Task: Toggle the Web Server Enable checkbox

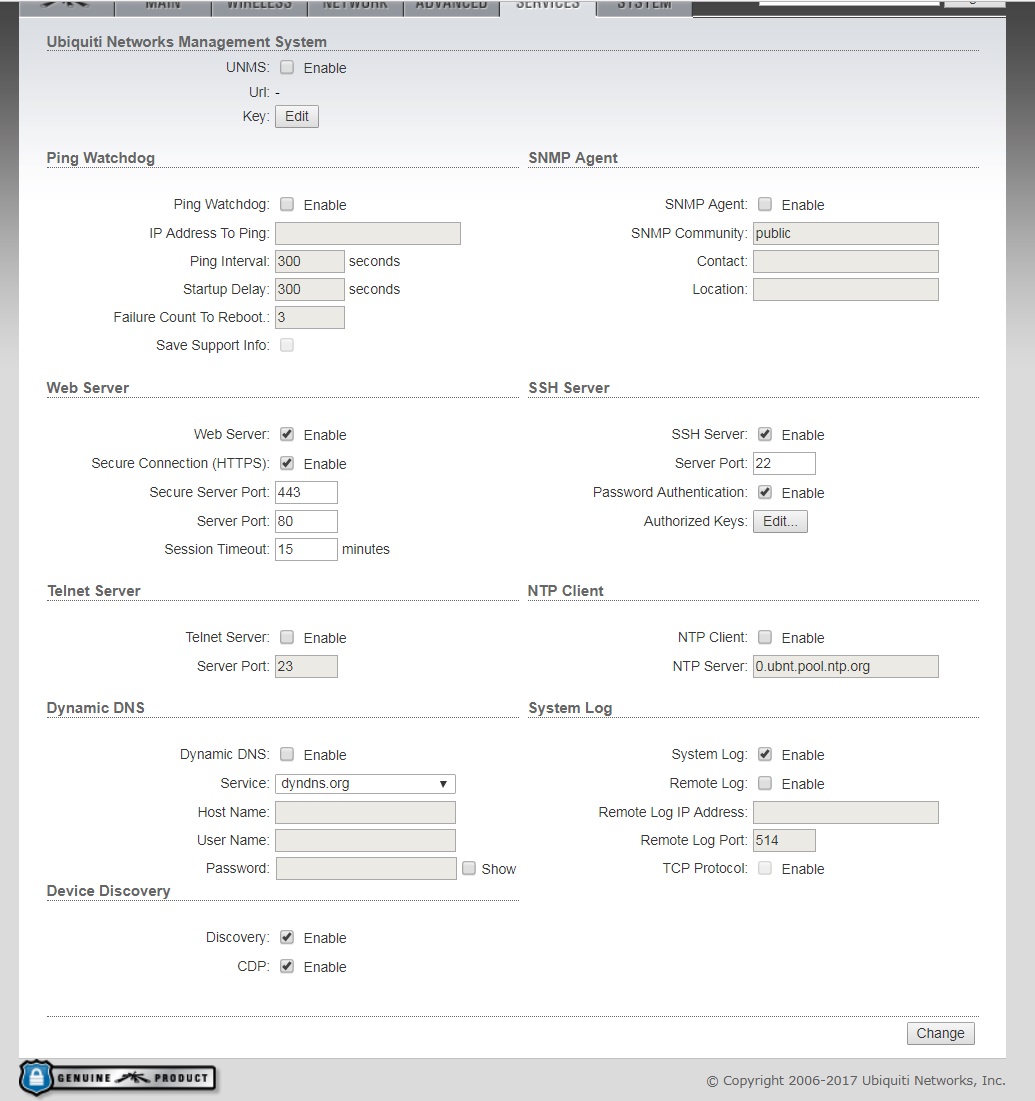Action: click(x=286, y=434)
